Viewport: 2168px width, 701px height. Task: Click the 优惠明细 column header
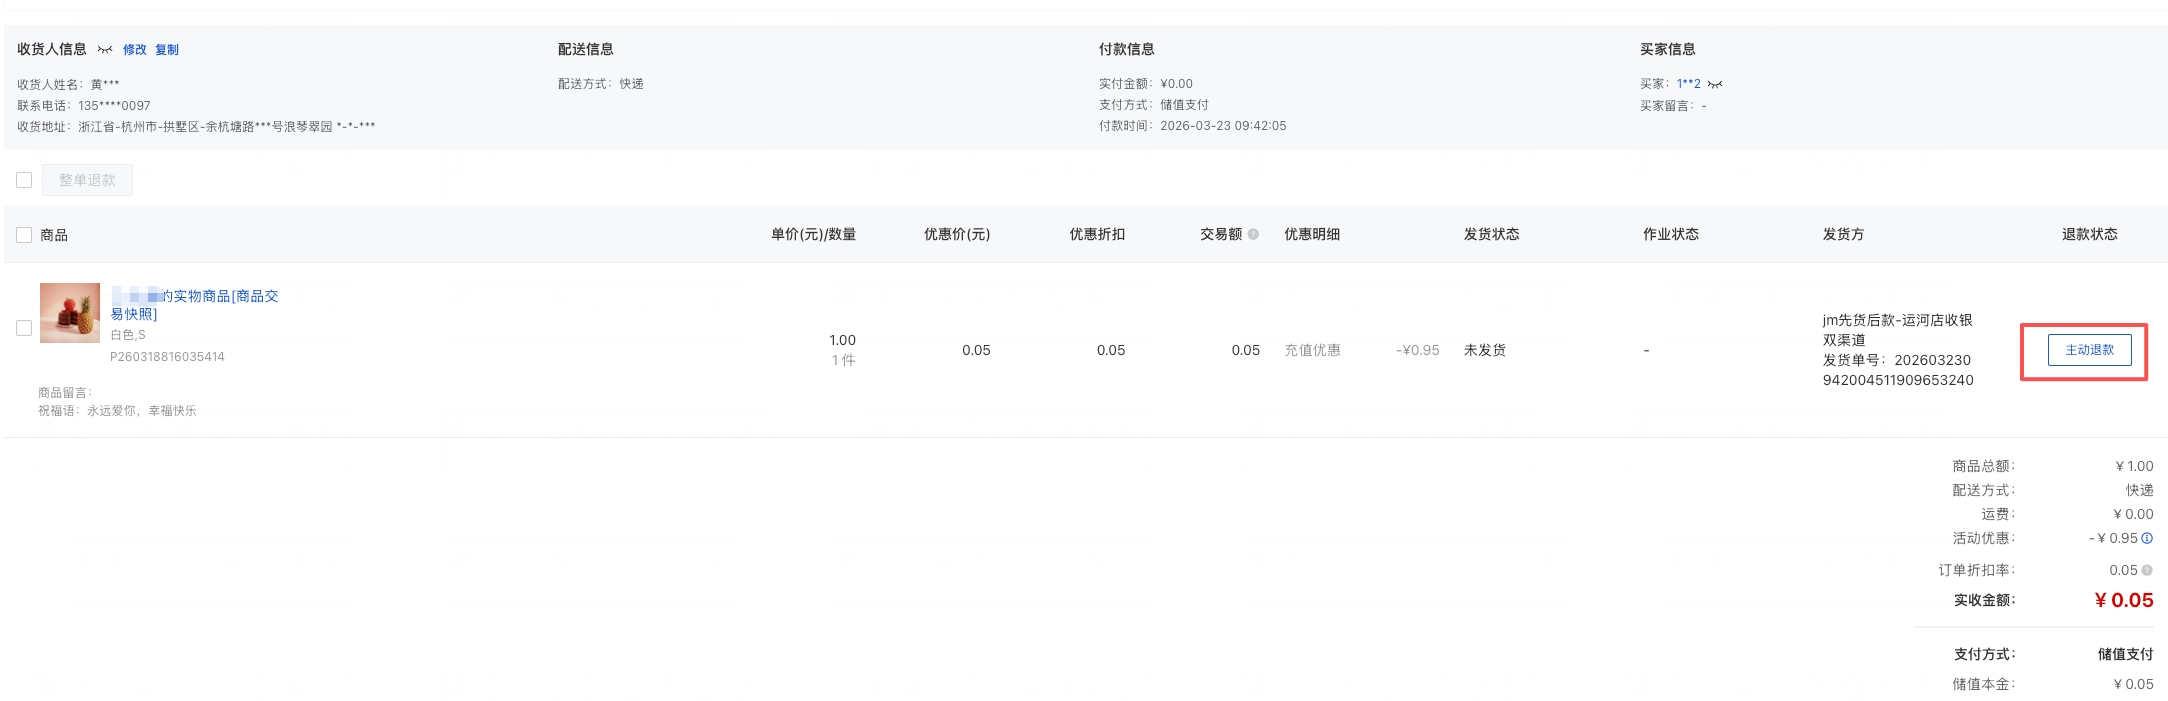tap(1312, 234)
